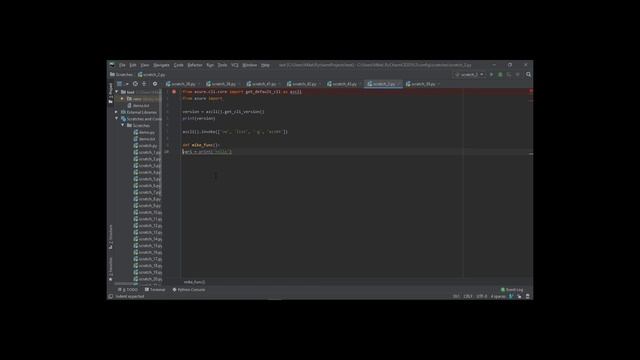Click the green Run button
This screenshot has height=360, width=640.
pos(491,75)
